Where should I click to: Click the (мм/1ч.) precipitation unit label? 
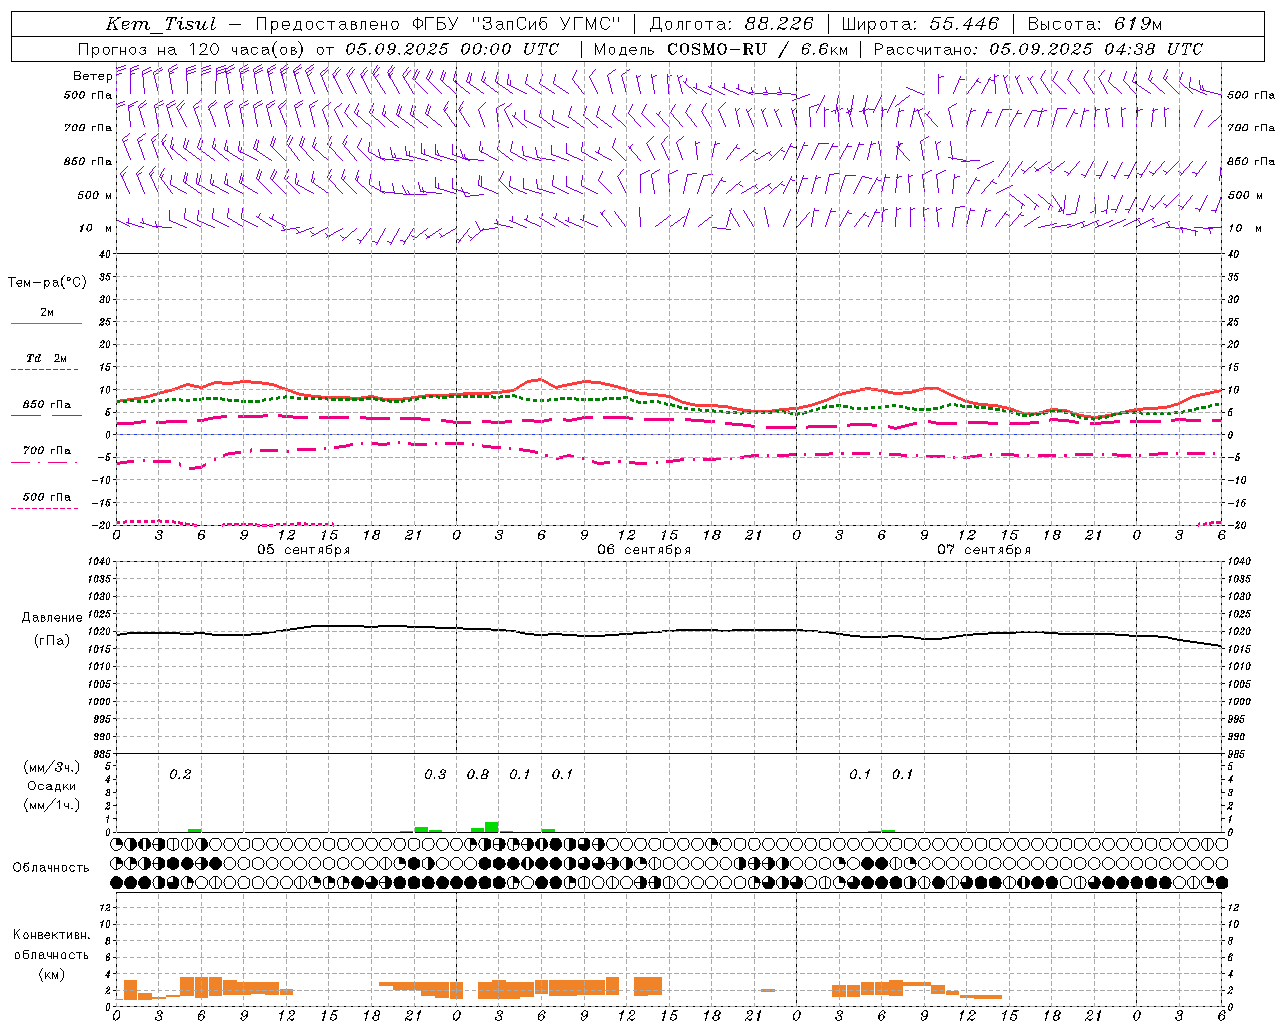pos(52,805)
